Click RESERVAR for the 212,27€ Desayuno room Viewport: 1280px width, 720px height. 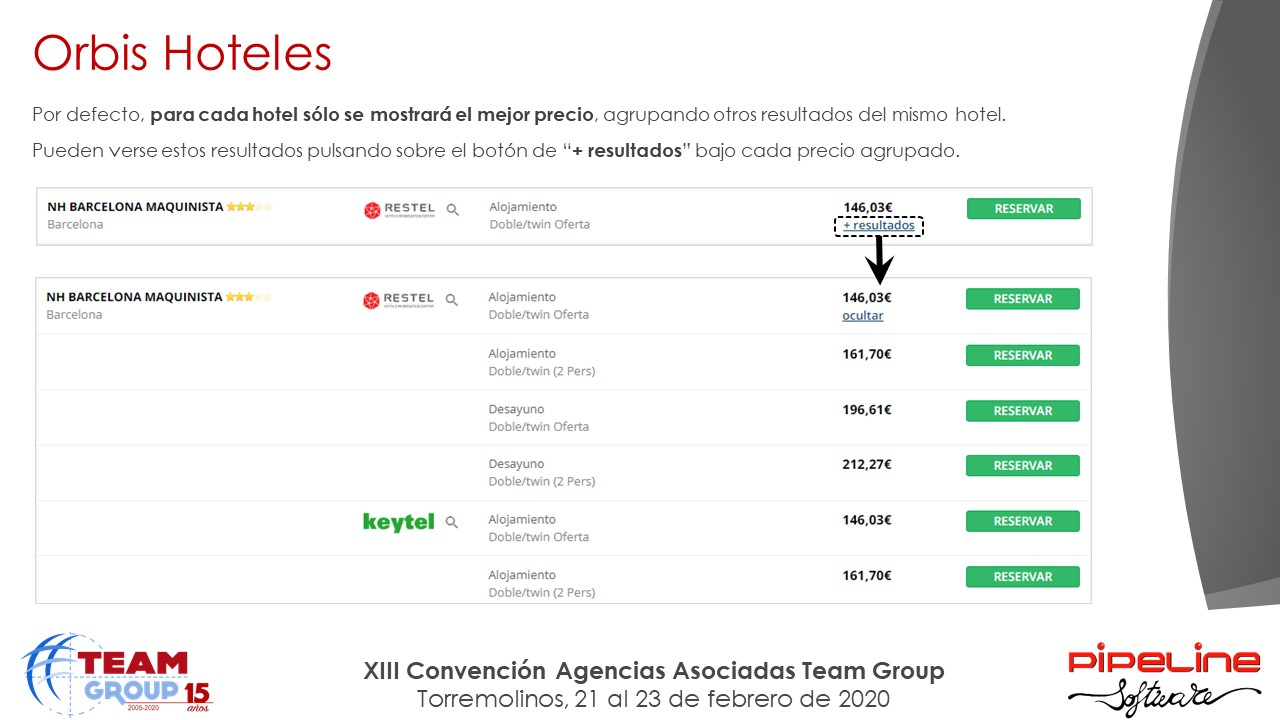(1023, 466)
